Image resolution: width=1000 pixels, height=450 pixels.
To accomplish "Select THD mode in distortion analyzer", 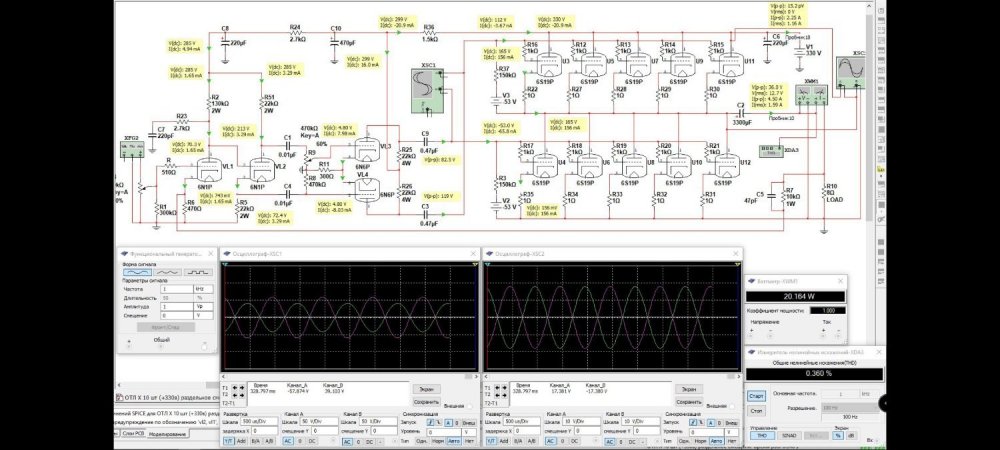I will [x=761, y=435].
